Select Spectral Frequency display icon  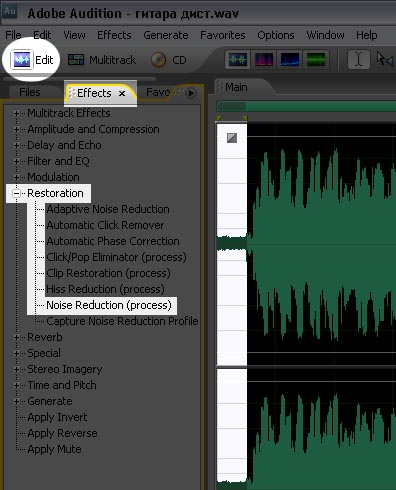pyautogui.click(x=264, y=60)
